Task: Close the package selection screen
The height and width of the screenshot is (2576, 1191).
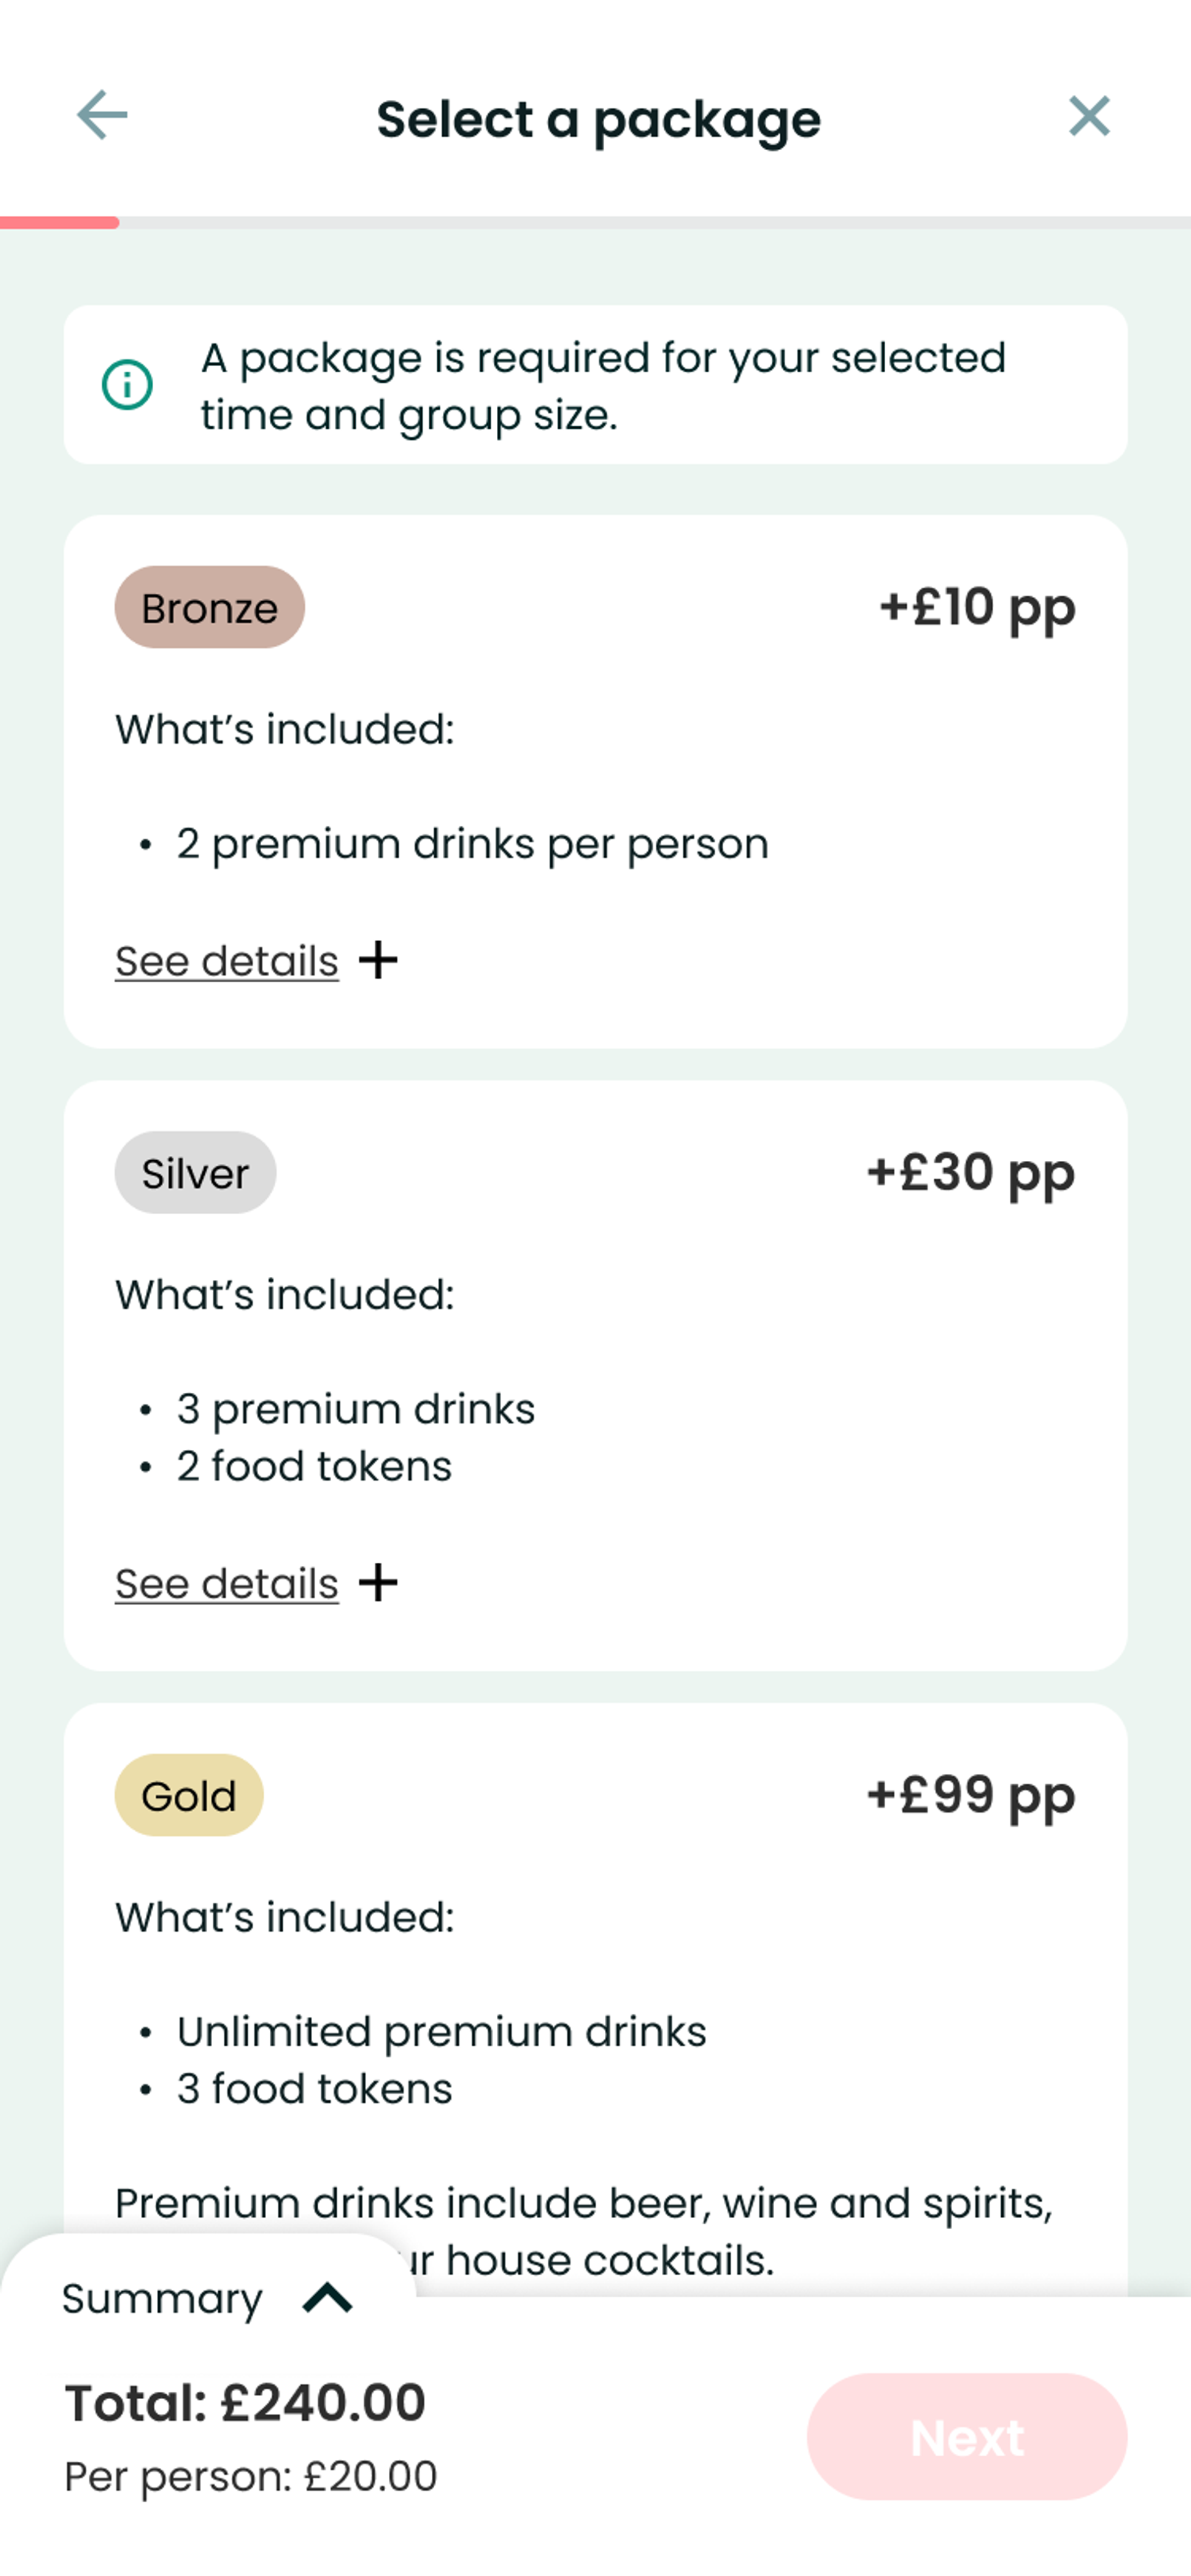Action: pyautogui.click(x=1088, y=116)
